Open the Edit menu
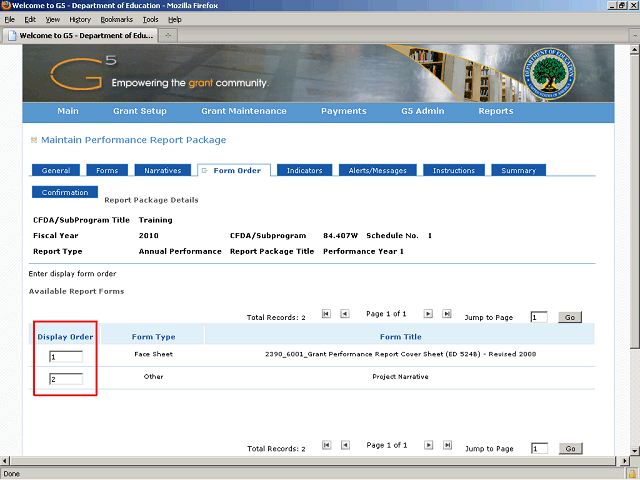This screenshot has width=640, height=480. coord(30,20)
